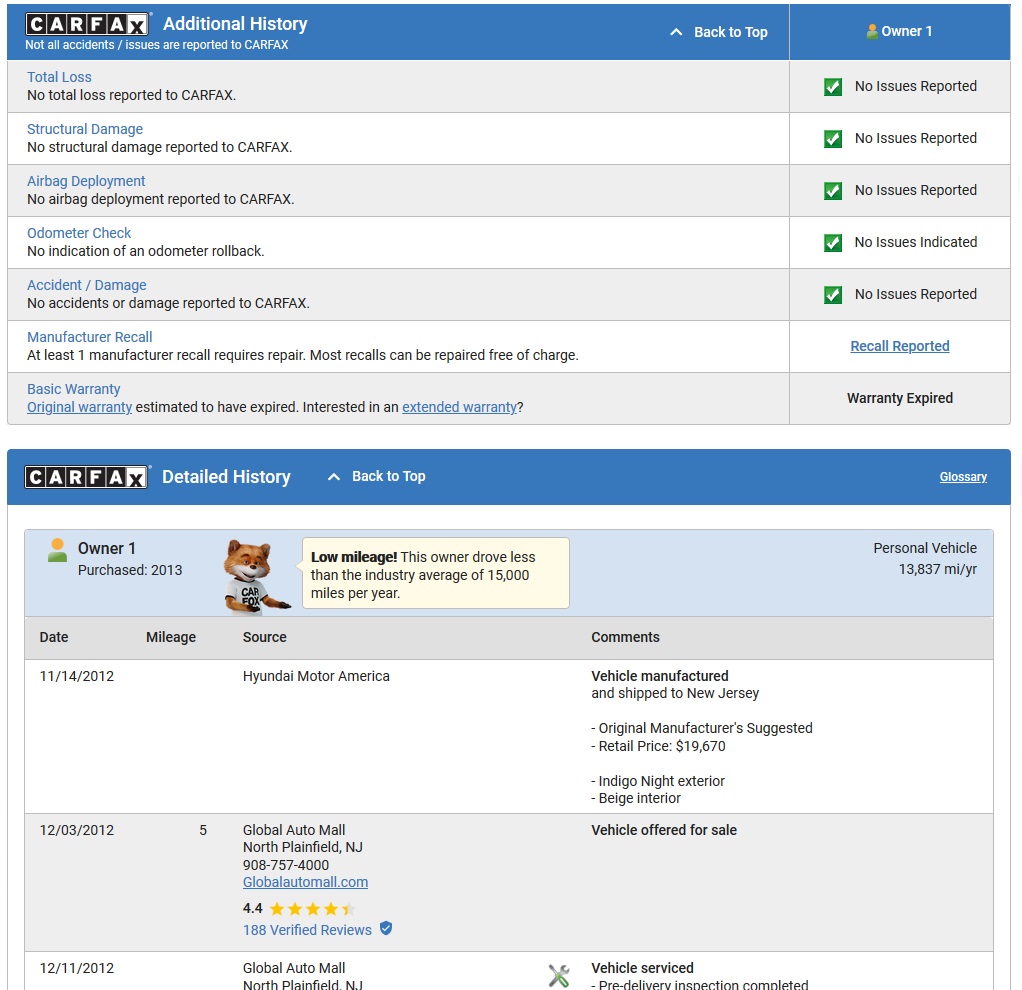Click the Date column header

[x=53, y=637]
